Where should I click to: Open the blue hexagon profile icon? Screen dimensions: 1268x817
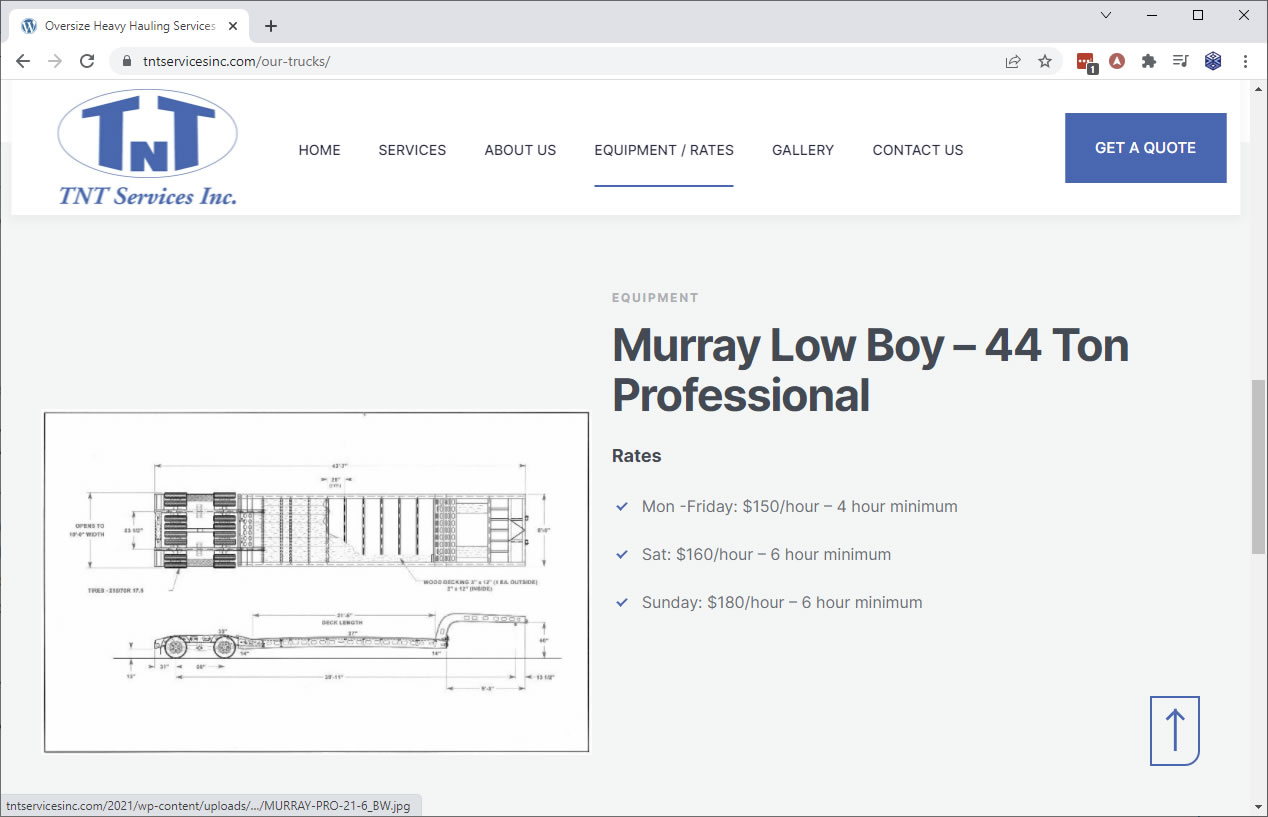1213,61
